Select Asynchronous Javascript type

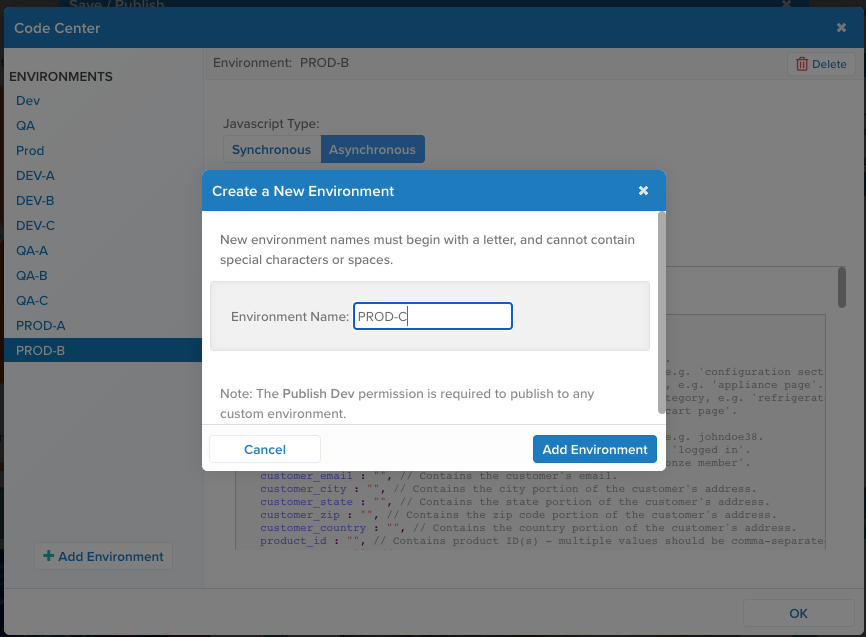pyautogui.click(x=372, y=150)
